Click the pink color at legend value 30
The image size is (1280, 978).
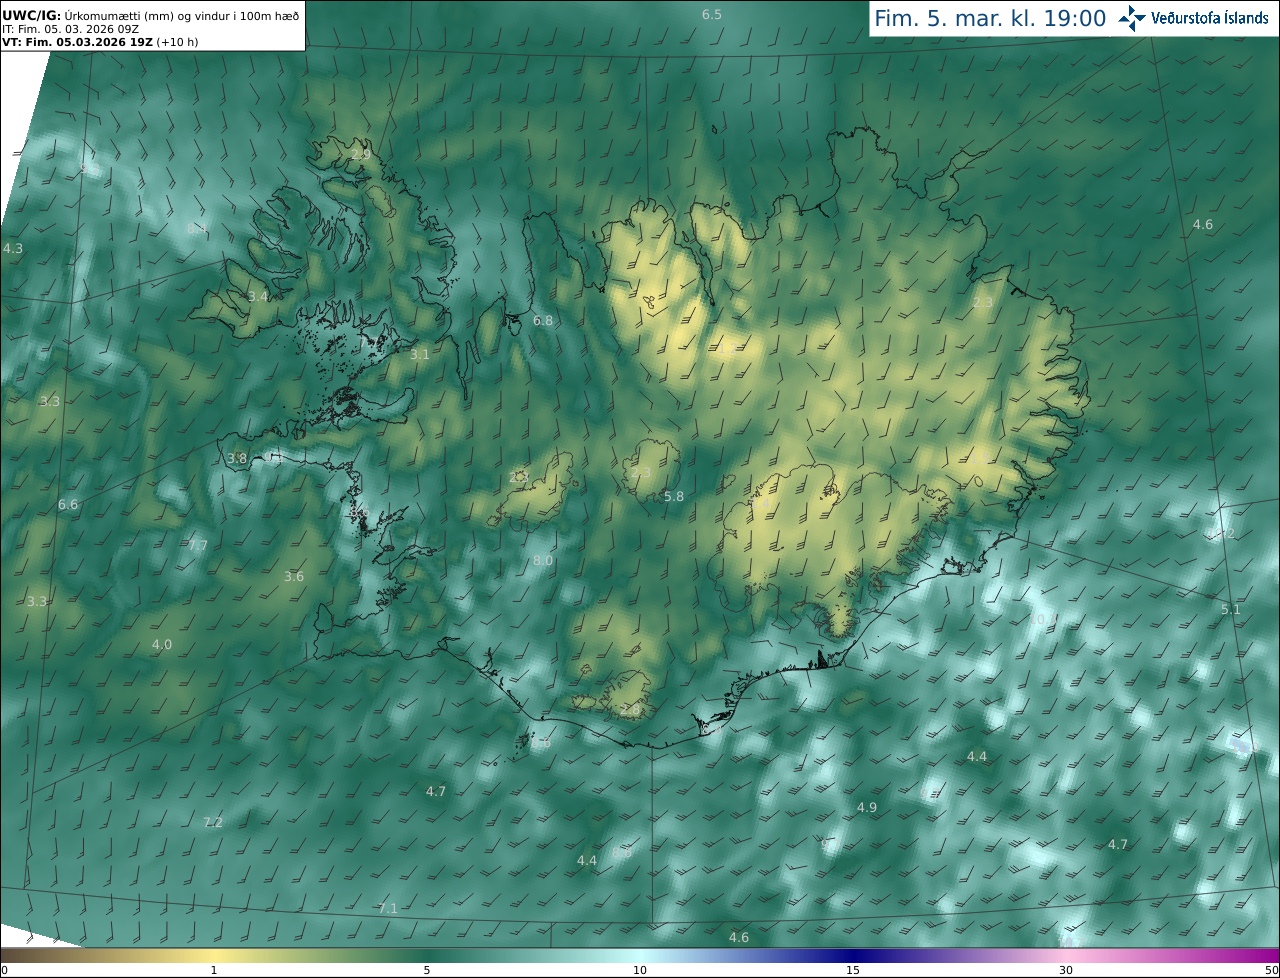pyautogui.click(x=1066, y=956)
